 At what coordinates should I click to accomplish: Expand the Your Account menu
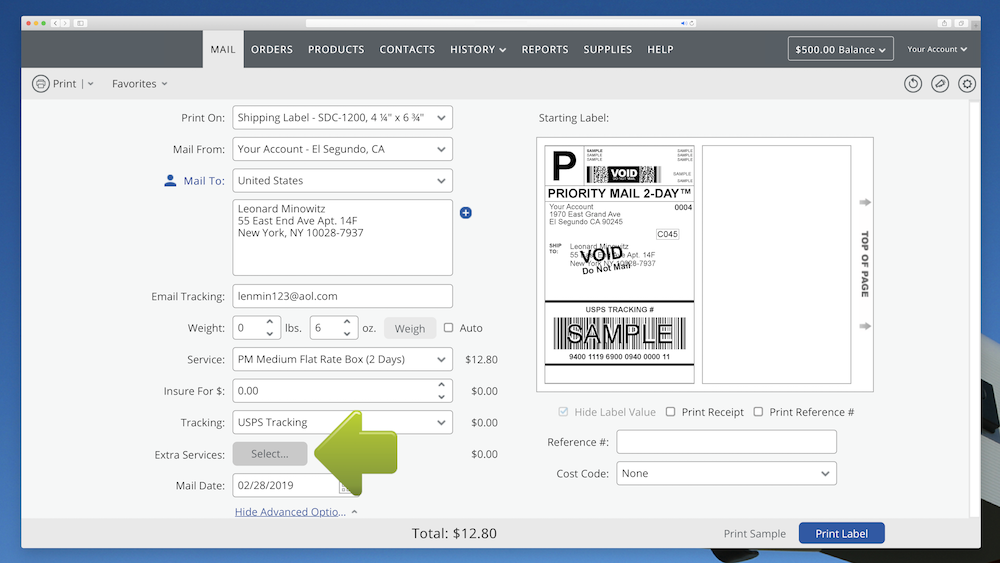(x=937, y=49)
